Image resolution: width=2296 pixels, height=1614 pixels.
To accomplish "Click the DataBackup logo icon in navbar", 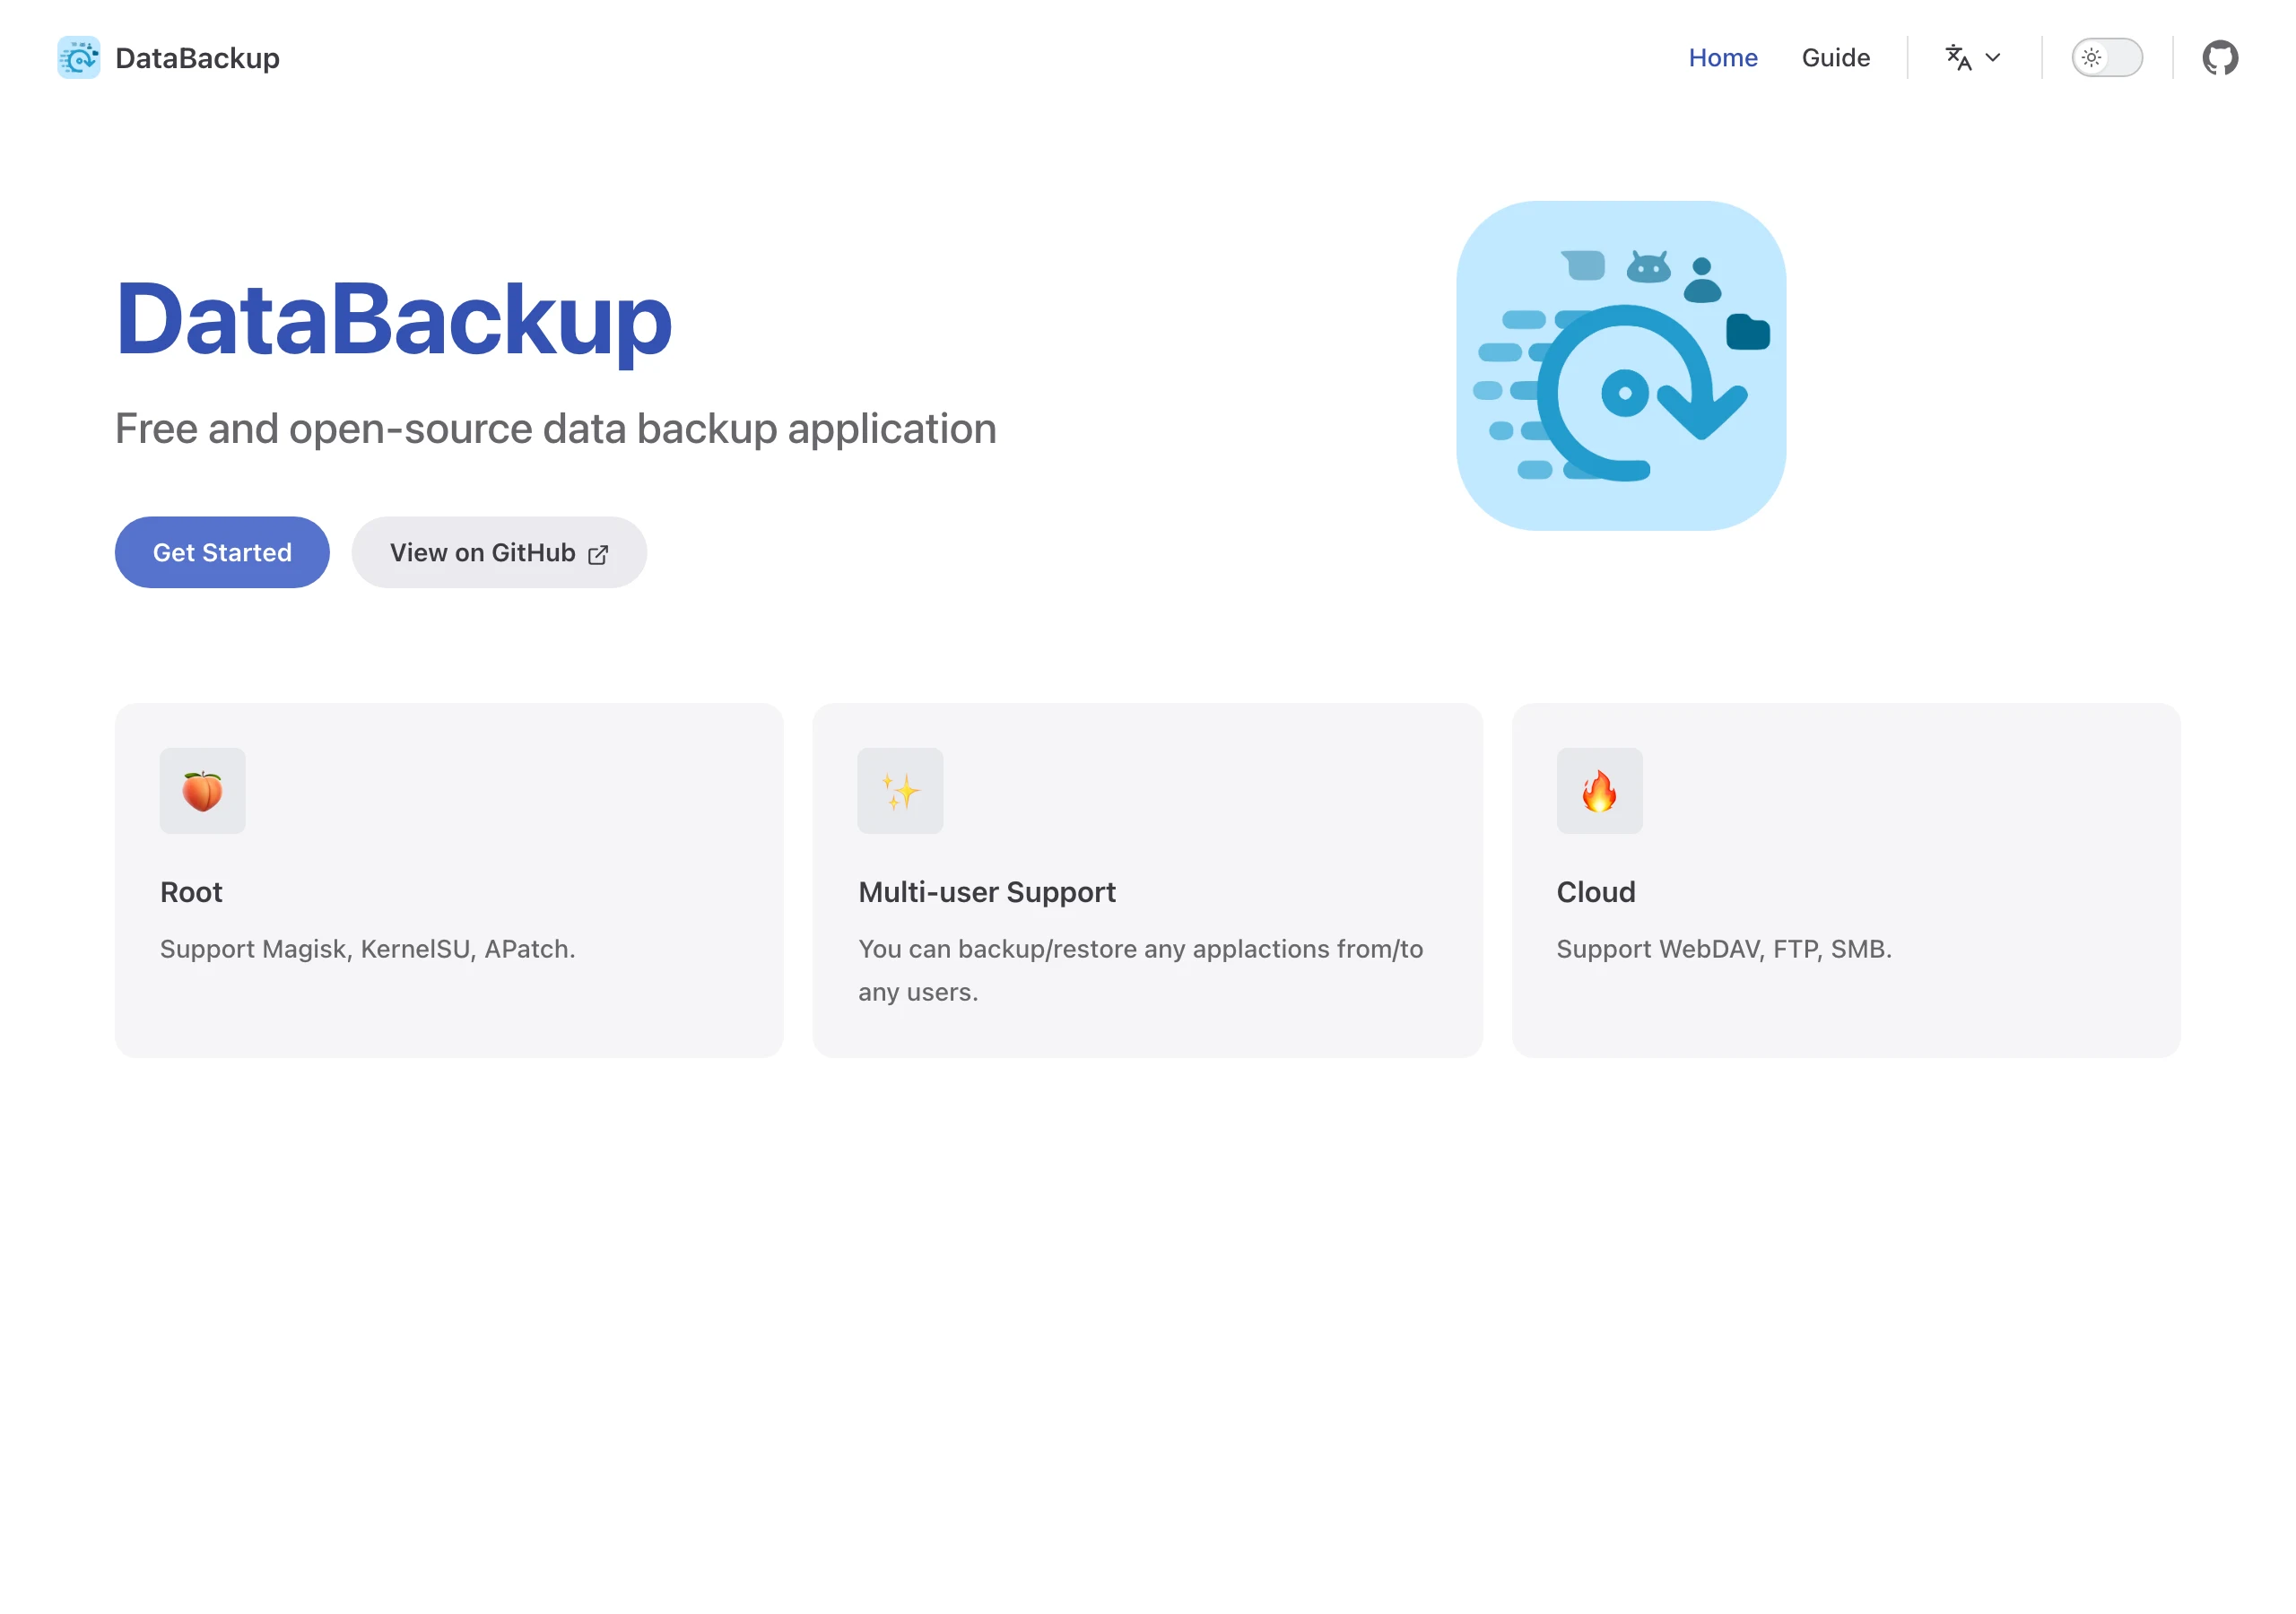I will tap(78, 57).
